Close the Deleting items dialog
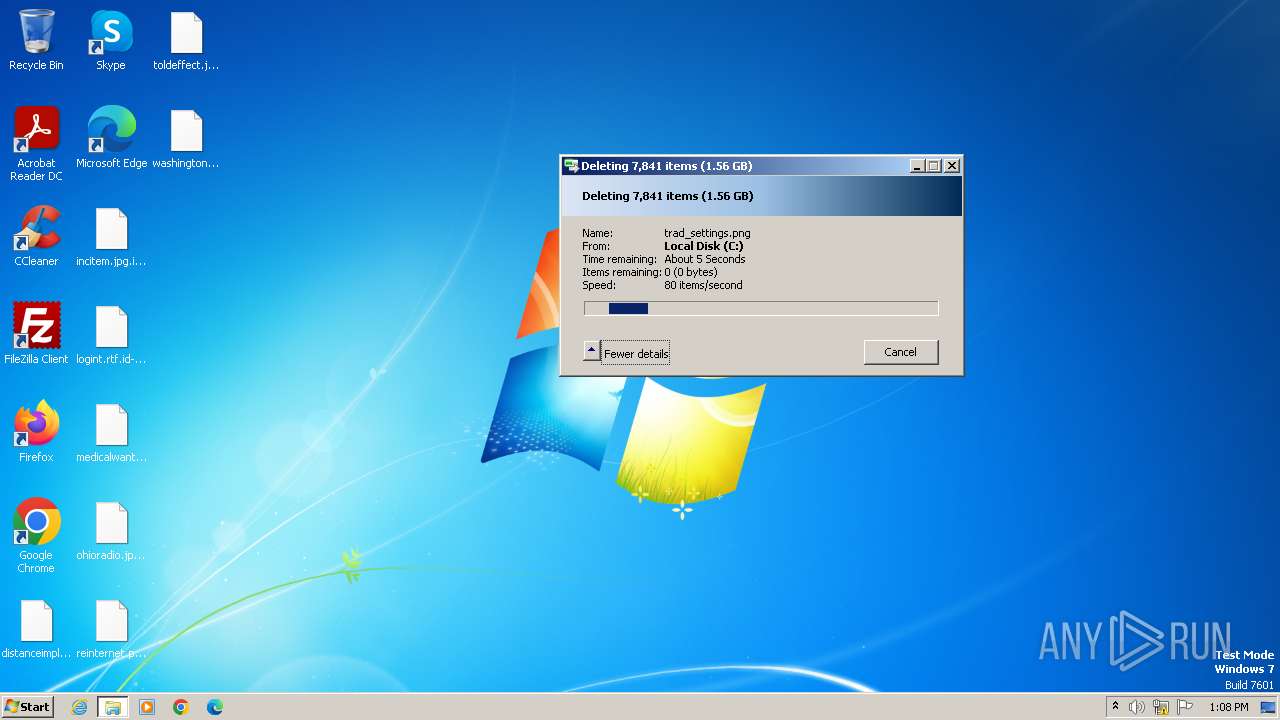Screen dimensions: 1280x720 tap(952, 166)
